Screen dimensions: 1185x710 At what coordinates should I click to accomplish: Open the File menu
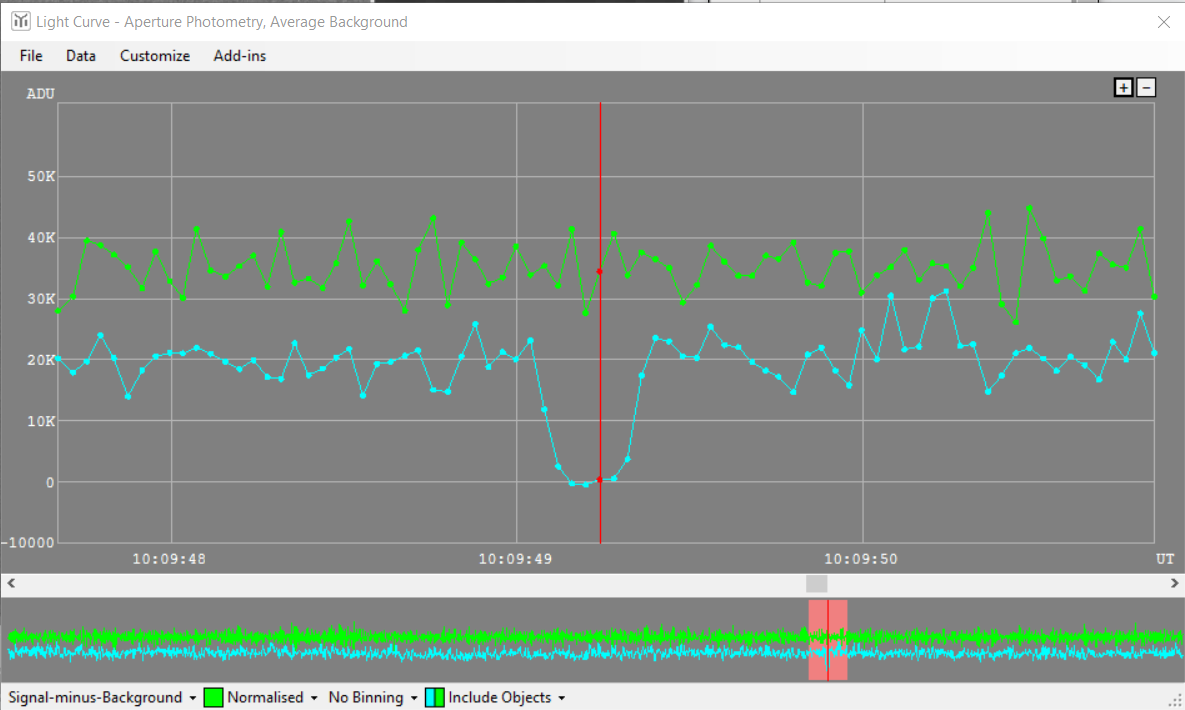31,56
